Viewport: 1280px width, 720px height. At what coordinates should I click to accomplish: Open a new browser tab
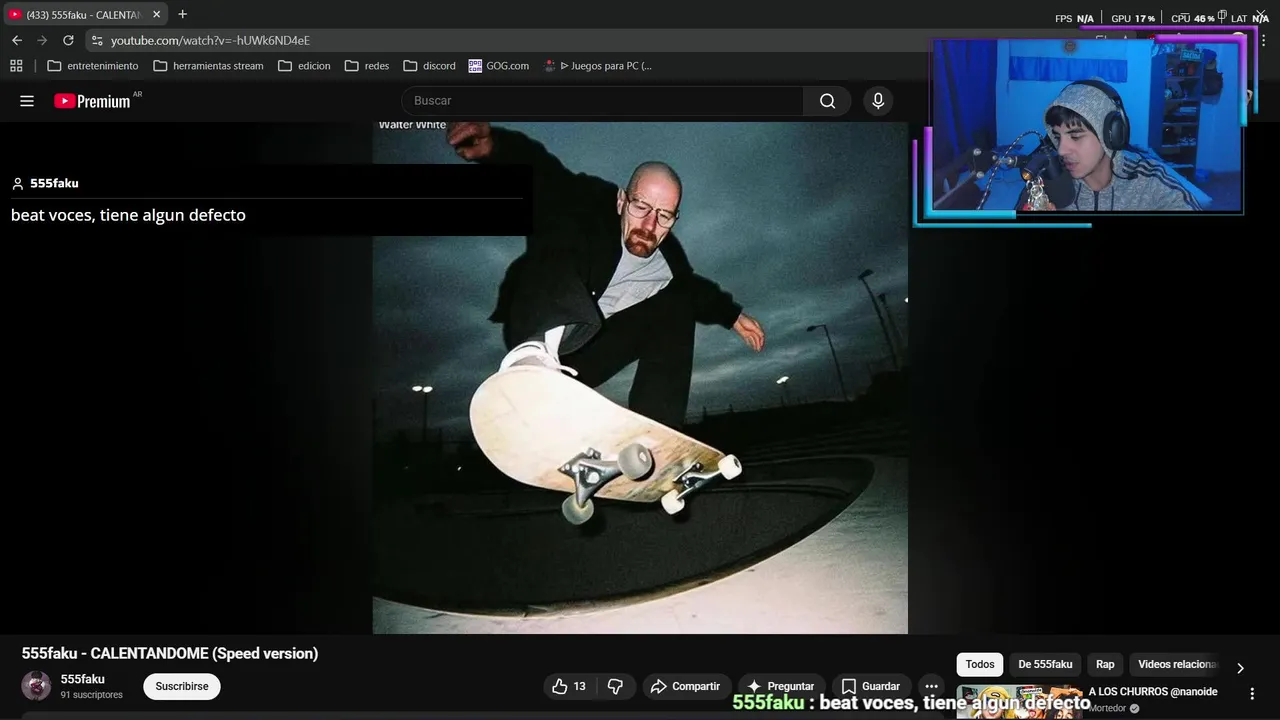coord(182,15)
